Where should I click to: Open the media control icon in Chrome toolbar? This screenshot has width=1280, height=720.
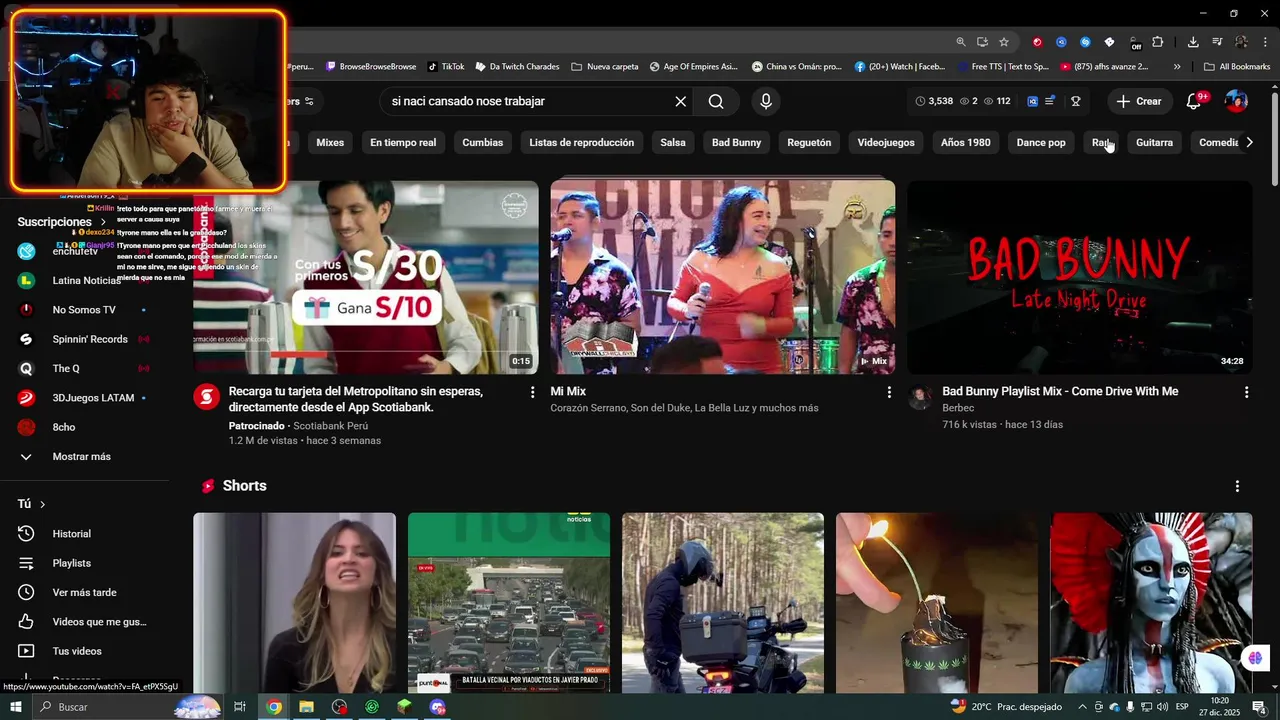pos(1217,42)
